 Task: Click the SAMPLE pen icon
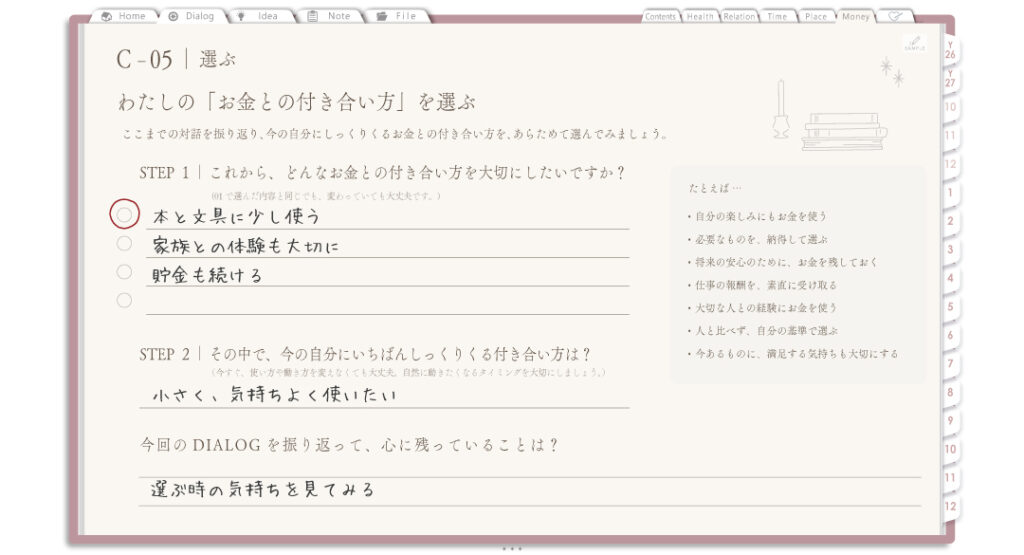click(914, 44)
